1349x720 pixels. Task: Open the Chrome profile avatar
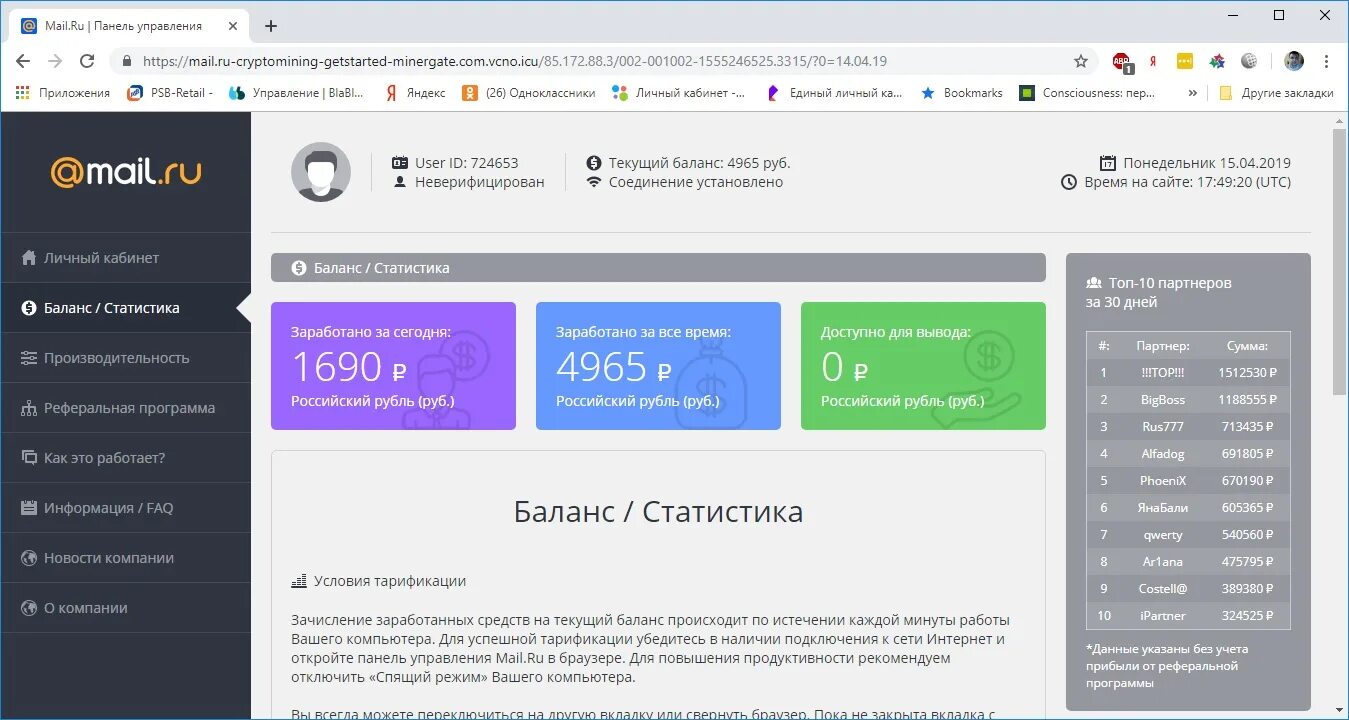[1294, 61]
